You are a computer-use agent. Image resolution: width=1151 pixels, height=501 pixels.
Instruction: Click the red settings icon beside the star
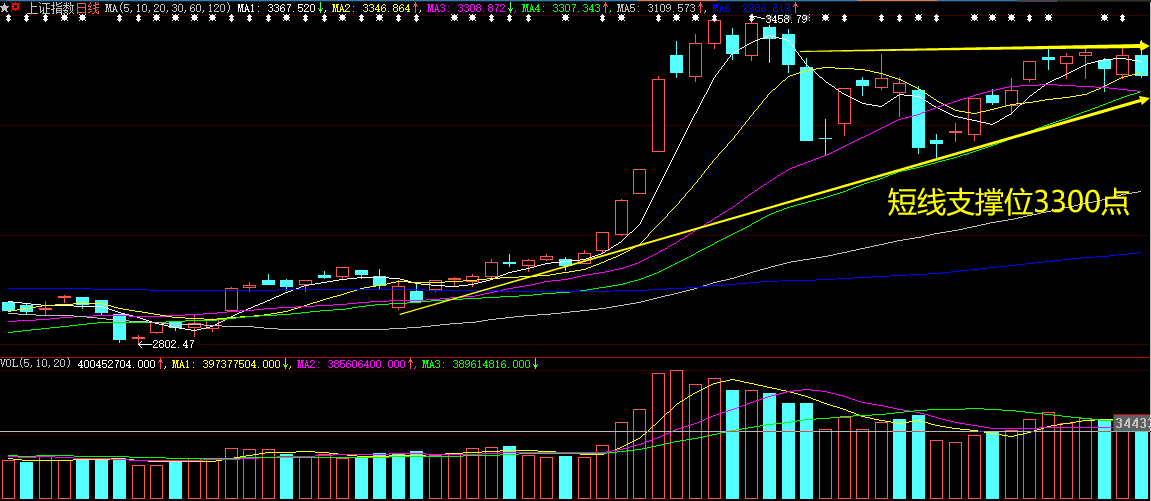pos(16,8)
